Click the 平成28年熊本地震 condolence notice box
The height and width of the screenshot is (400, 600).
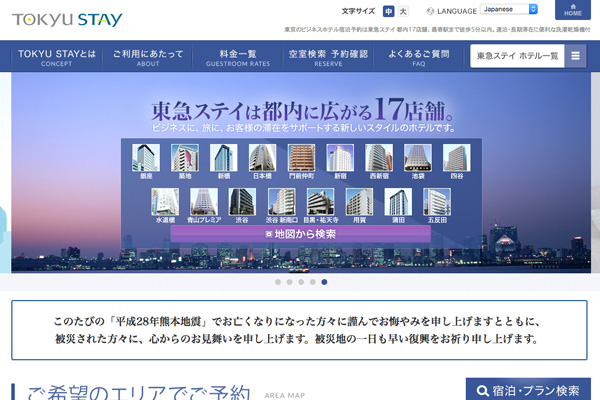click(299, 330)
